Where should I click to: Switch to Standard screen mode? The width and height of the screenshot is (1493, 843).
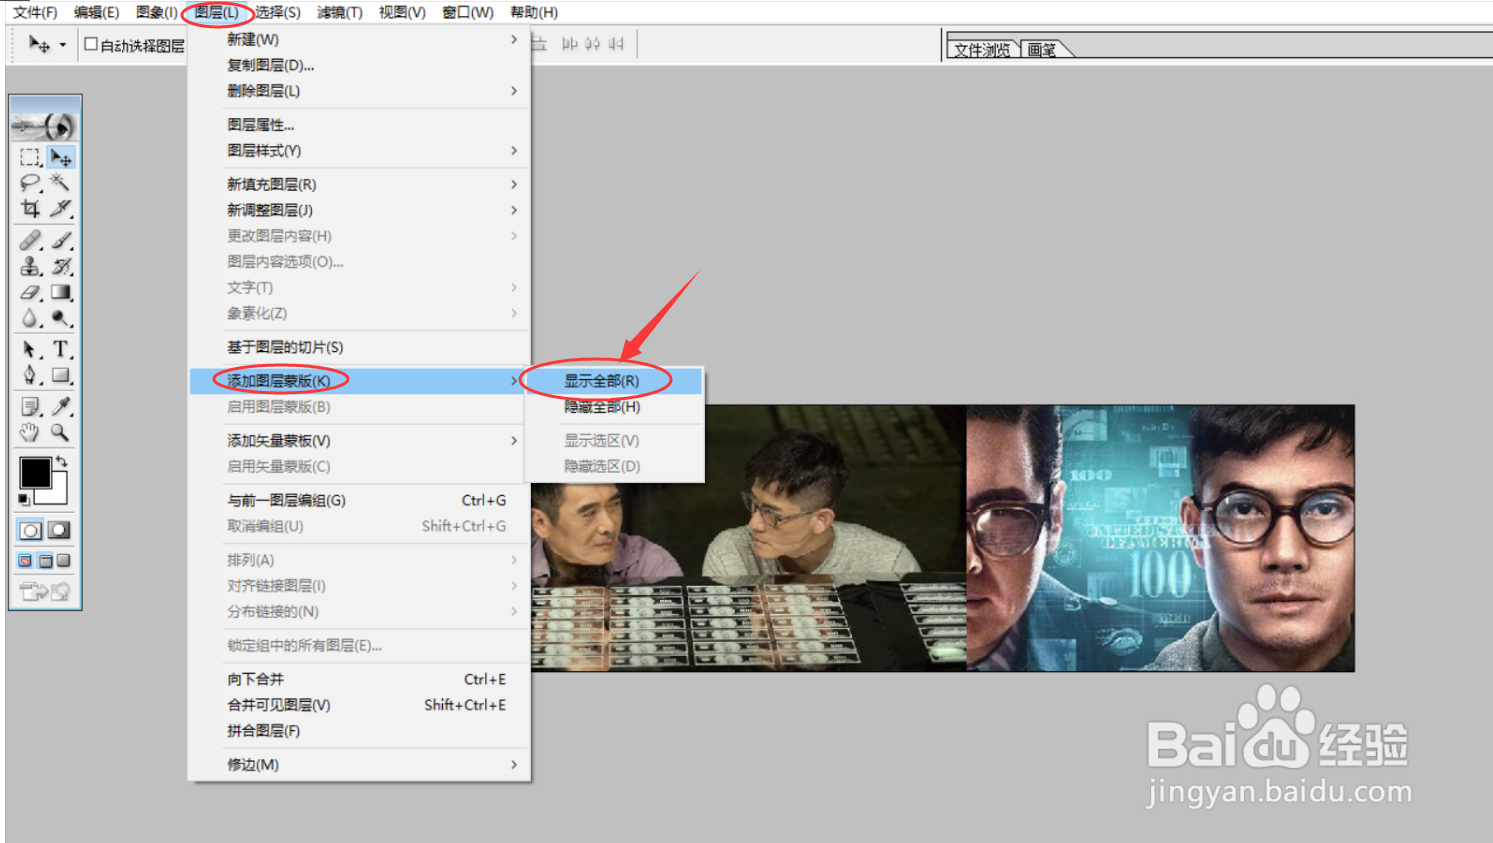25,561
